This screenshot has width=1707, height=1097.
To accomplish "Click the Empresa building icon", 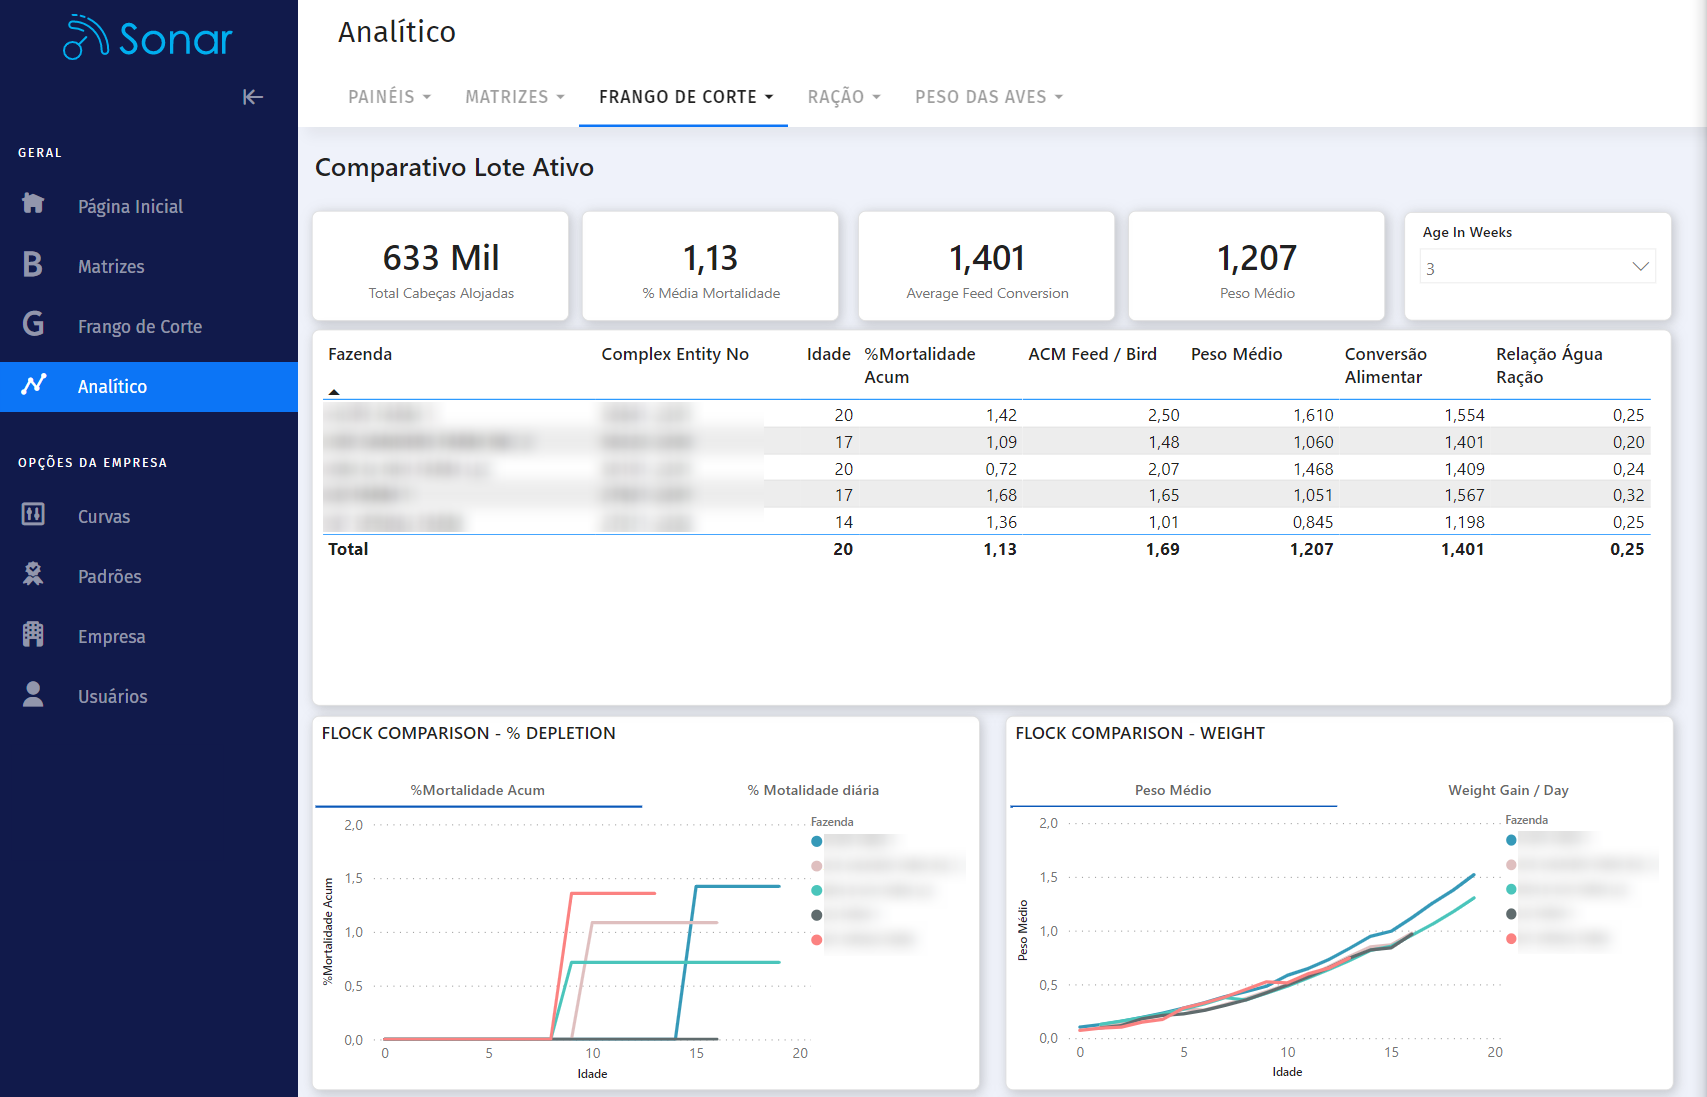I will pyautogui.click(x=33, y=634).
